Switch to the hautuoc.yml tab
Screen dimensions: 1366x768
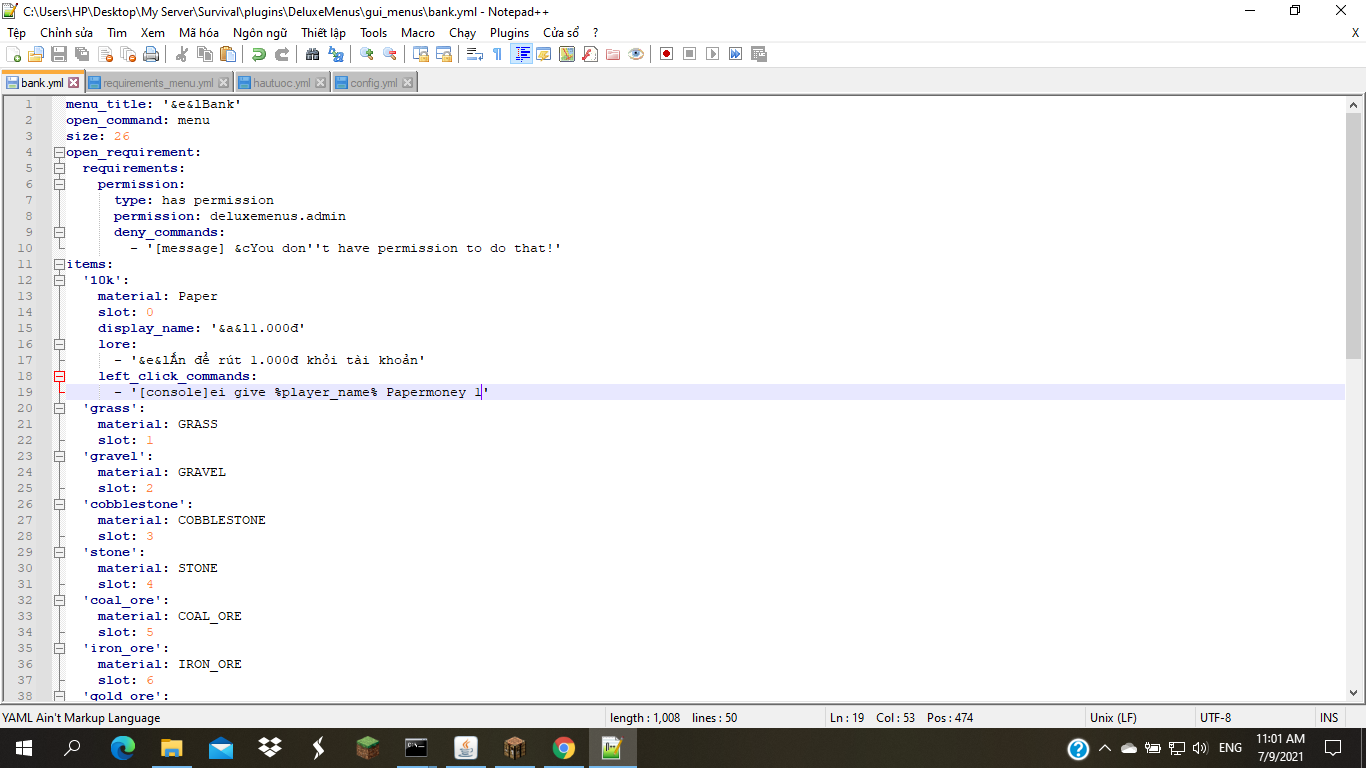coord(280,83)
